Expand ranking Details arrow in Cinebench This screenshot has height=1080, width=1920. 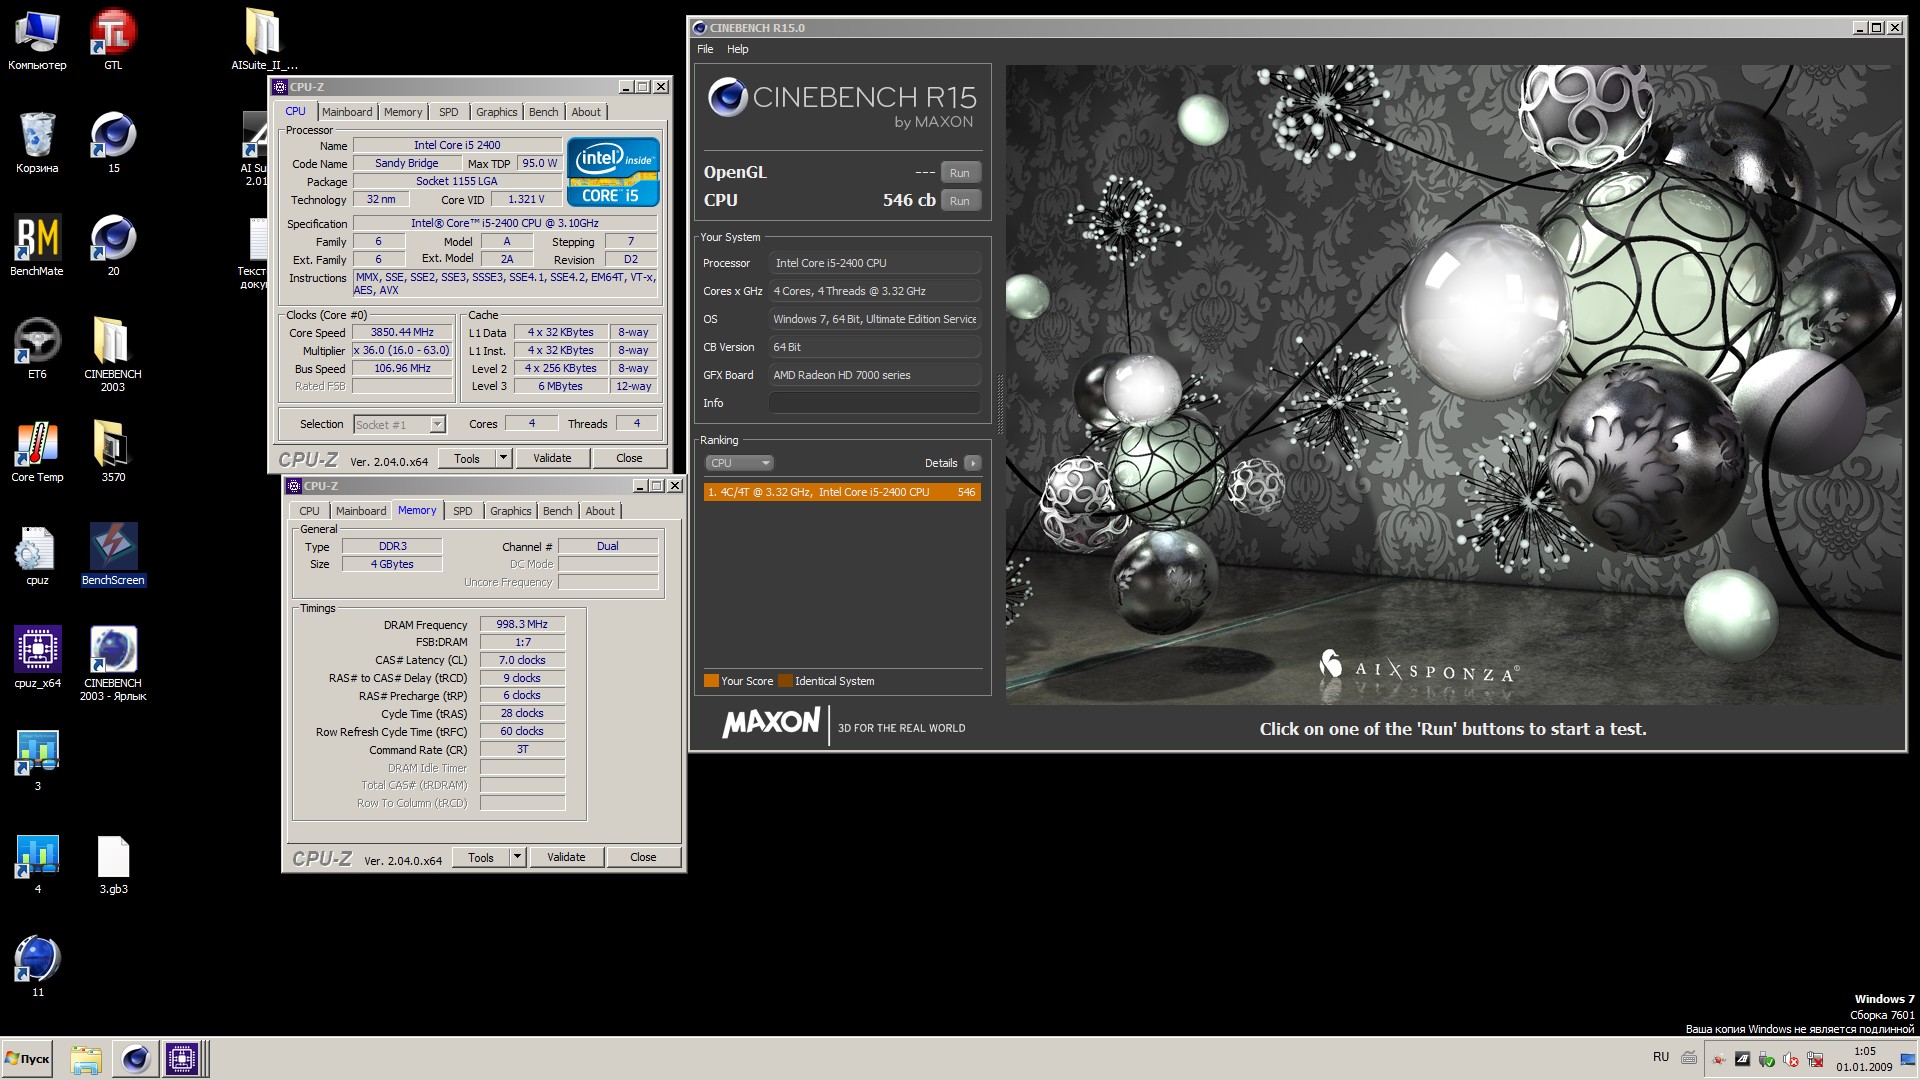point(972,463)
